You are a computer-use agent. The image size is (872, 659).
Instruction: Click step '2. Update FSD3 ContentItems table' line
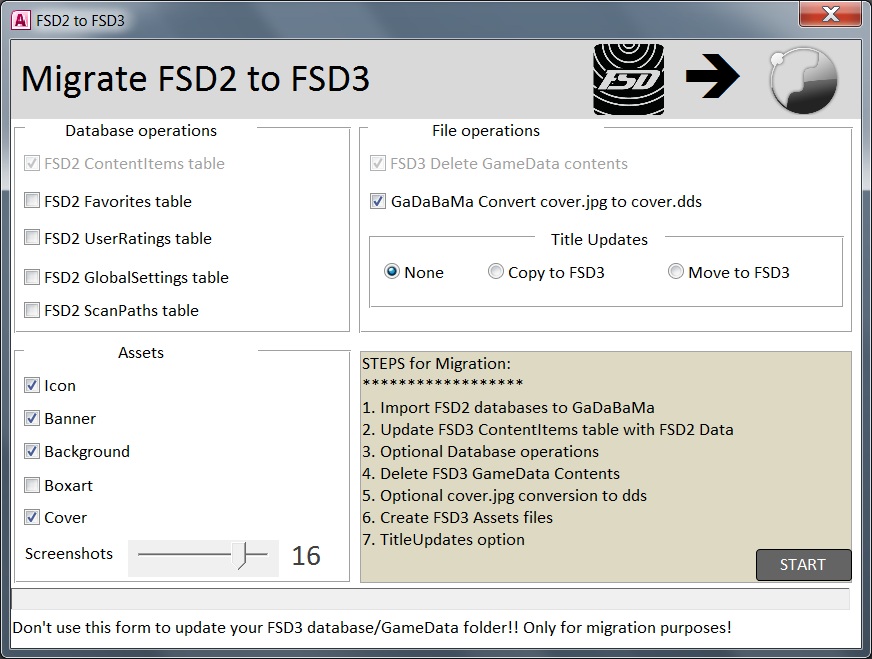pyautogui.click(x=548, y=430)
